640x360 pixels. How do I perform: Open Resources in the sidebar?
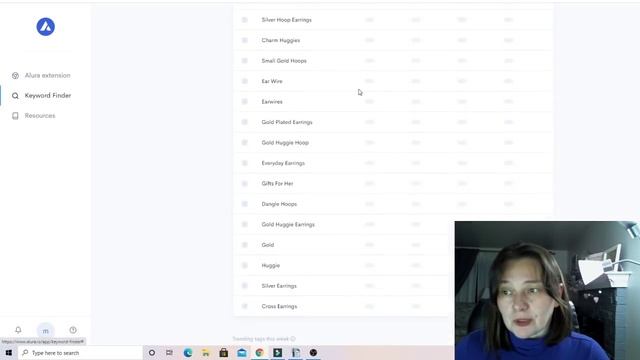(40, 116)
